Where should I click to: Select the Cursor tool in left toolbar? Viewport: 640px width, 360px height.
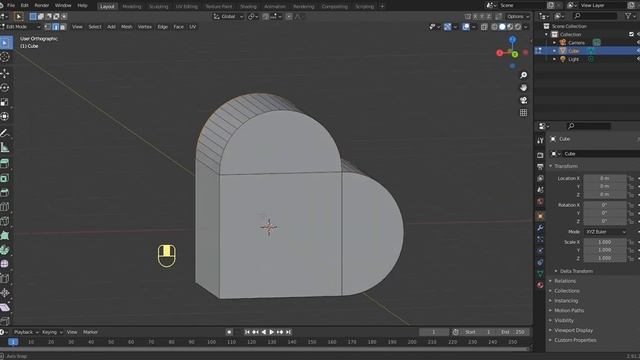click(5, 57)
